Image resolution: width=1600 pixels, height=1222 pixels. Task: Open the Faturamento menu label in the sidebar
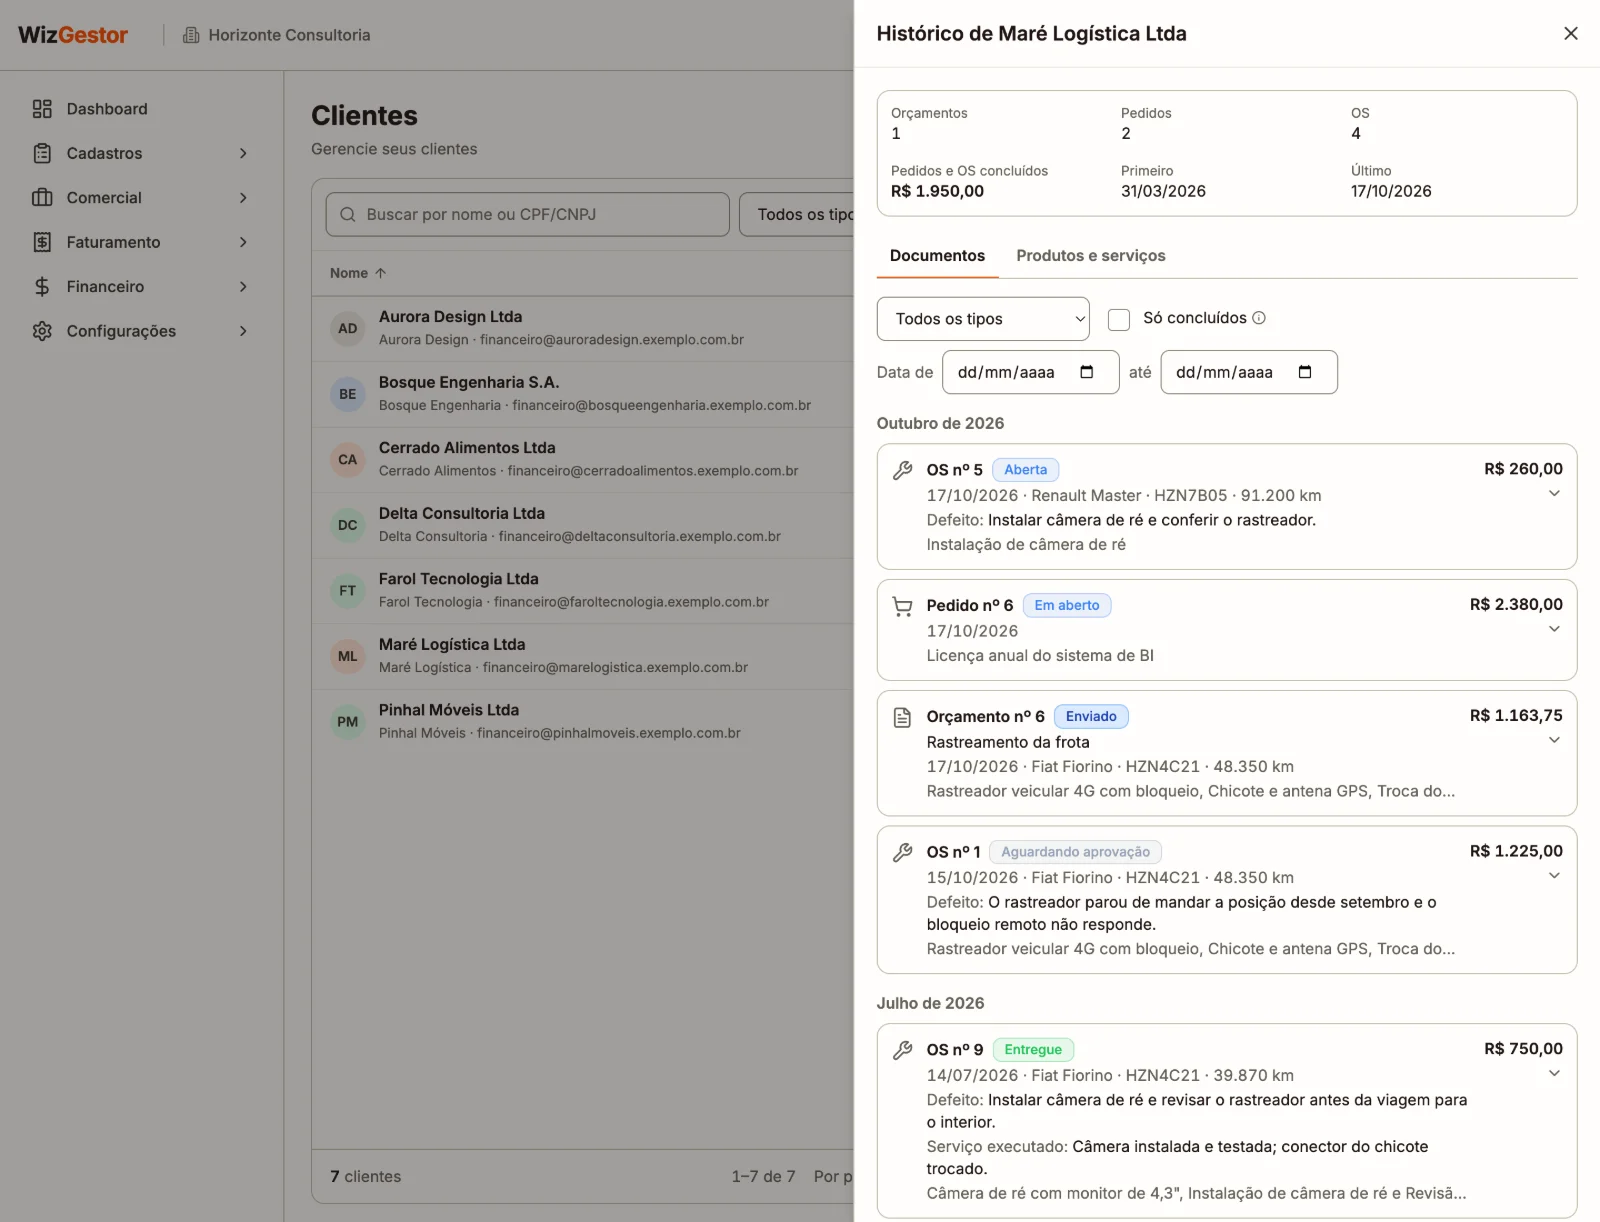pyautogui.click(x=113, y=242)
